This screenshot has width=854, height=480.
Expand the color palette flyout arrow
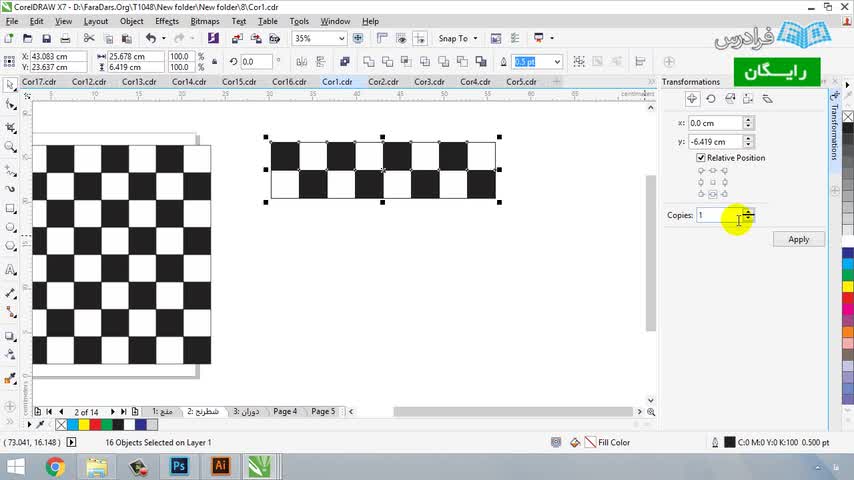click(847, 85)
